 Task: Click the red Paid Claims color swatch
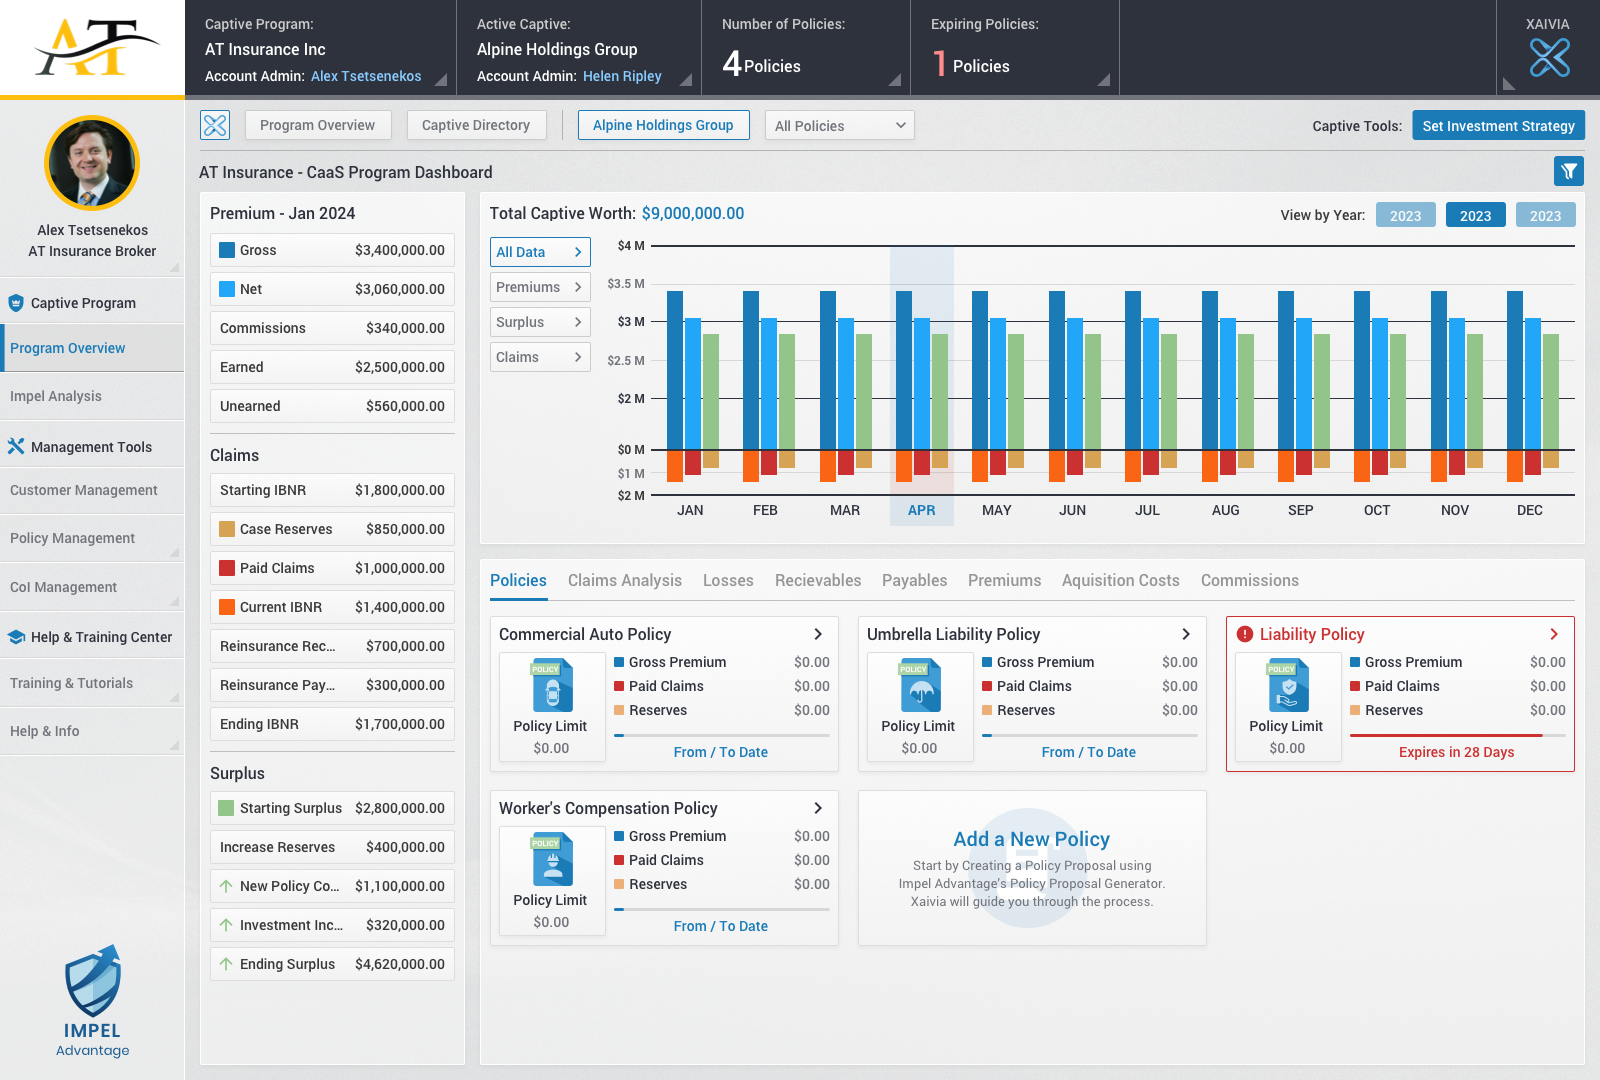pyautogui.click(x=227, y=568)
